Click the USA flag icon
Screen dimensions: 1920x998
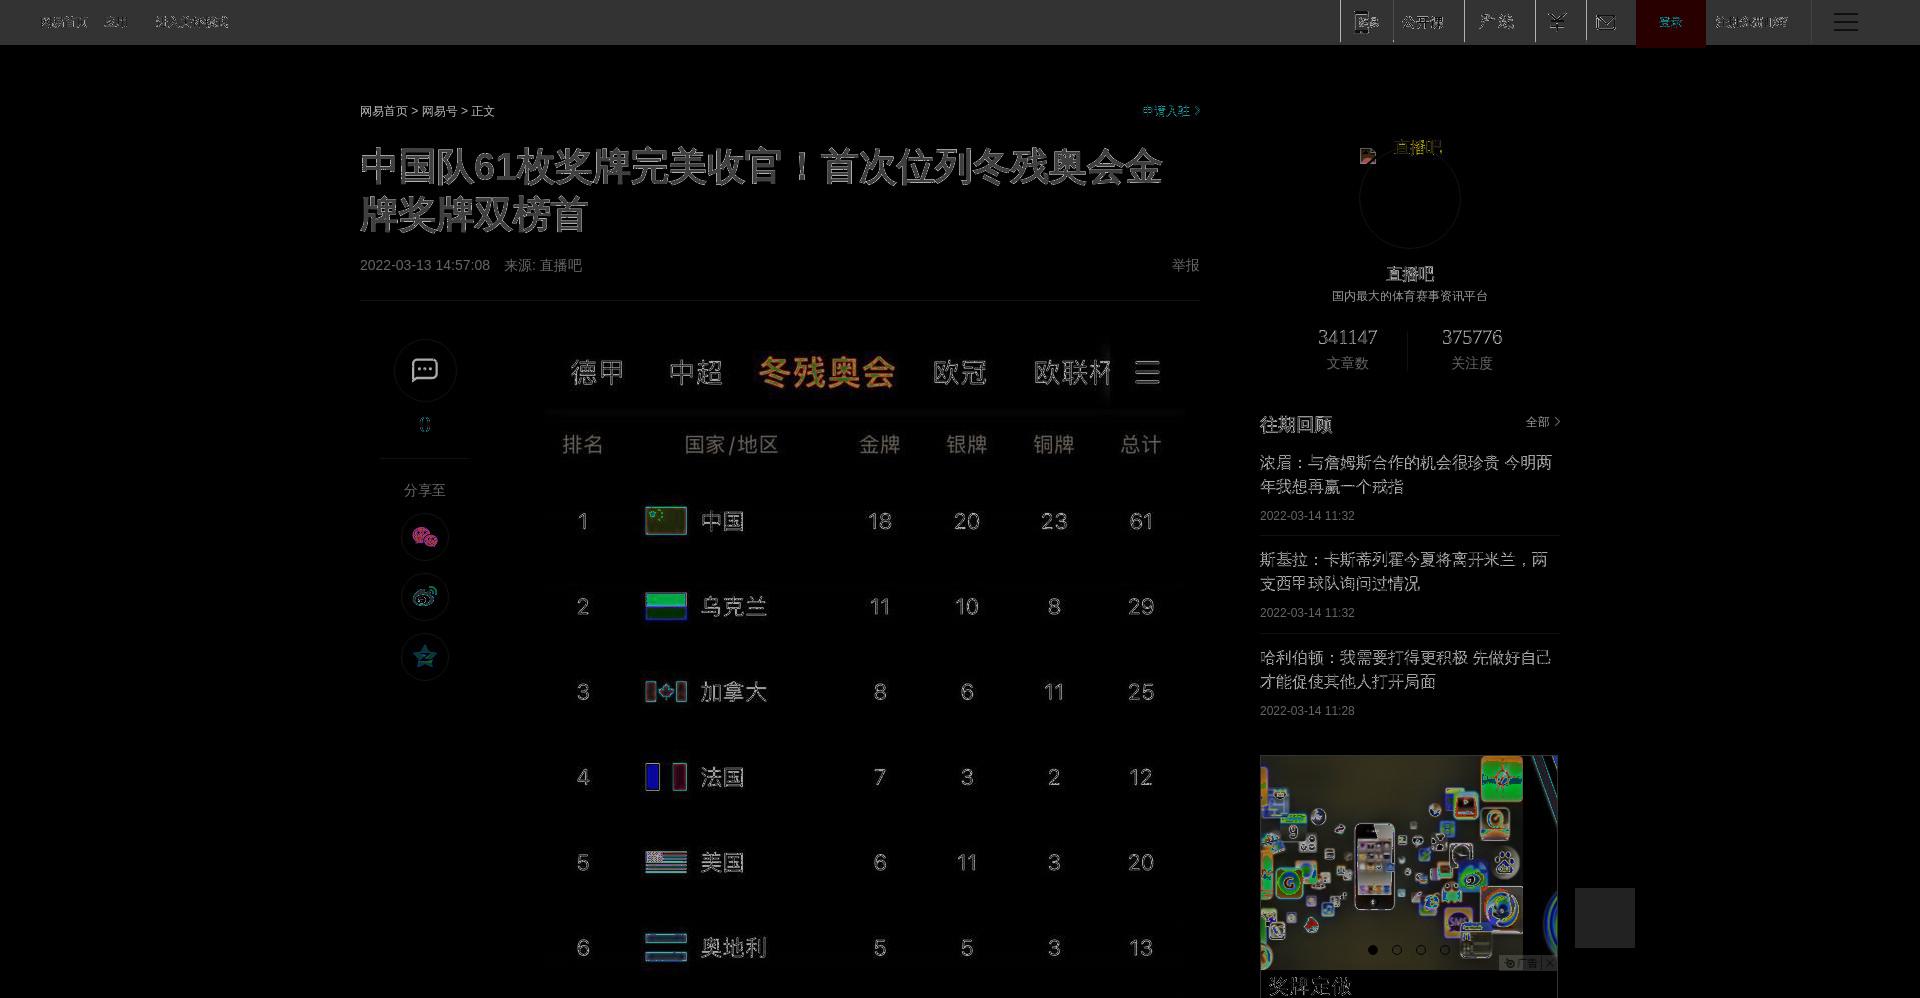click(x=666, y=862)
